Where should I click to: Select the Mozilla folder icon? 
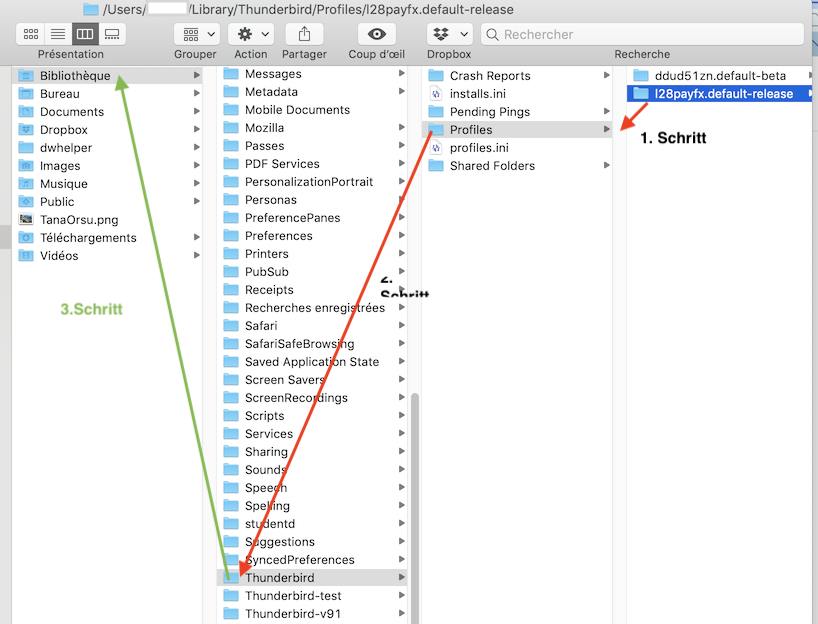click(x=231, y=128)
